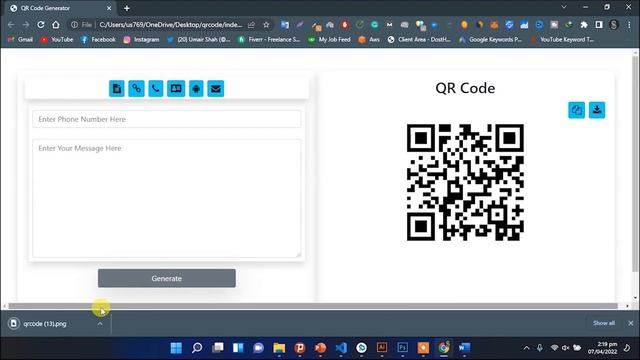Open the YouTube bookmark
This screenshot has width=640, height=360.
57,40
